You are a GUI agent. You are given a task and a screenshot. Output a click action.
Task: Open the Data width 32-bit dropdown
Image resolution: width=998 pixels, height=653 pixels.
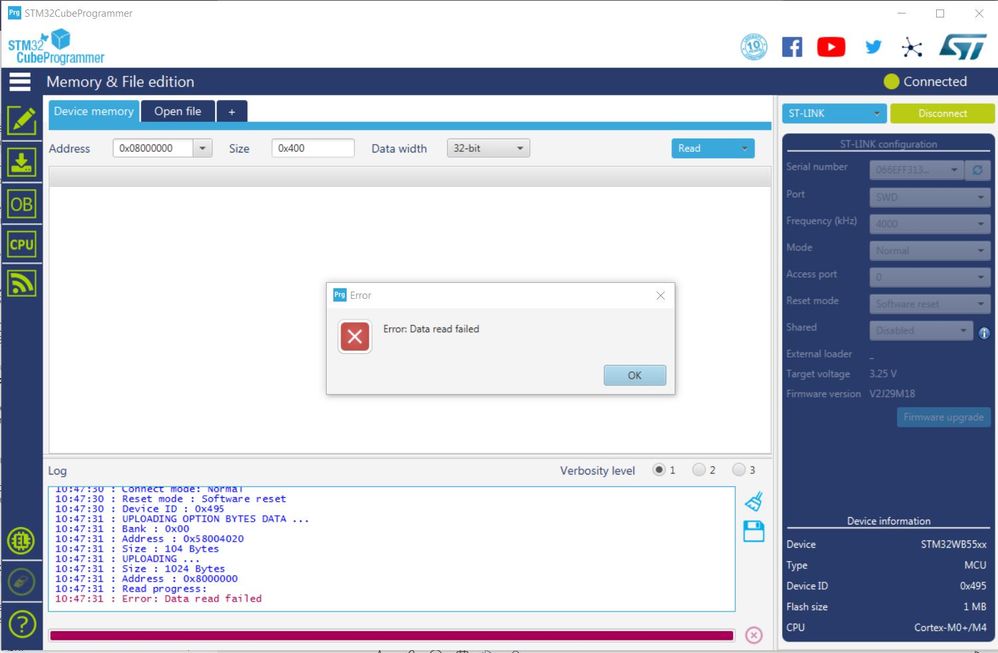pyautogui.click(x=488, y=148)
